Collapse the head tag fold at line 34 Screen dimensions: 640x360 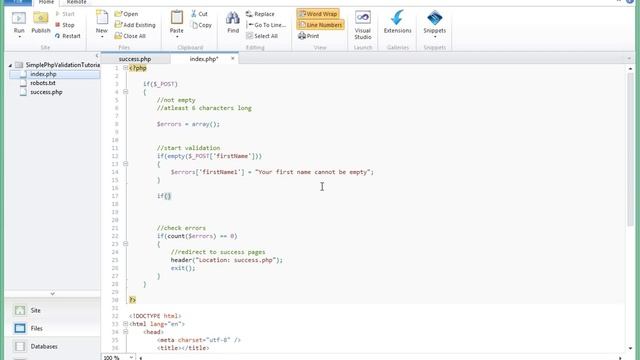point(125,332)
